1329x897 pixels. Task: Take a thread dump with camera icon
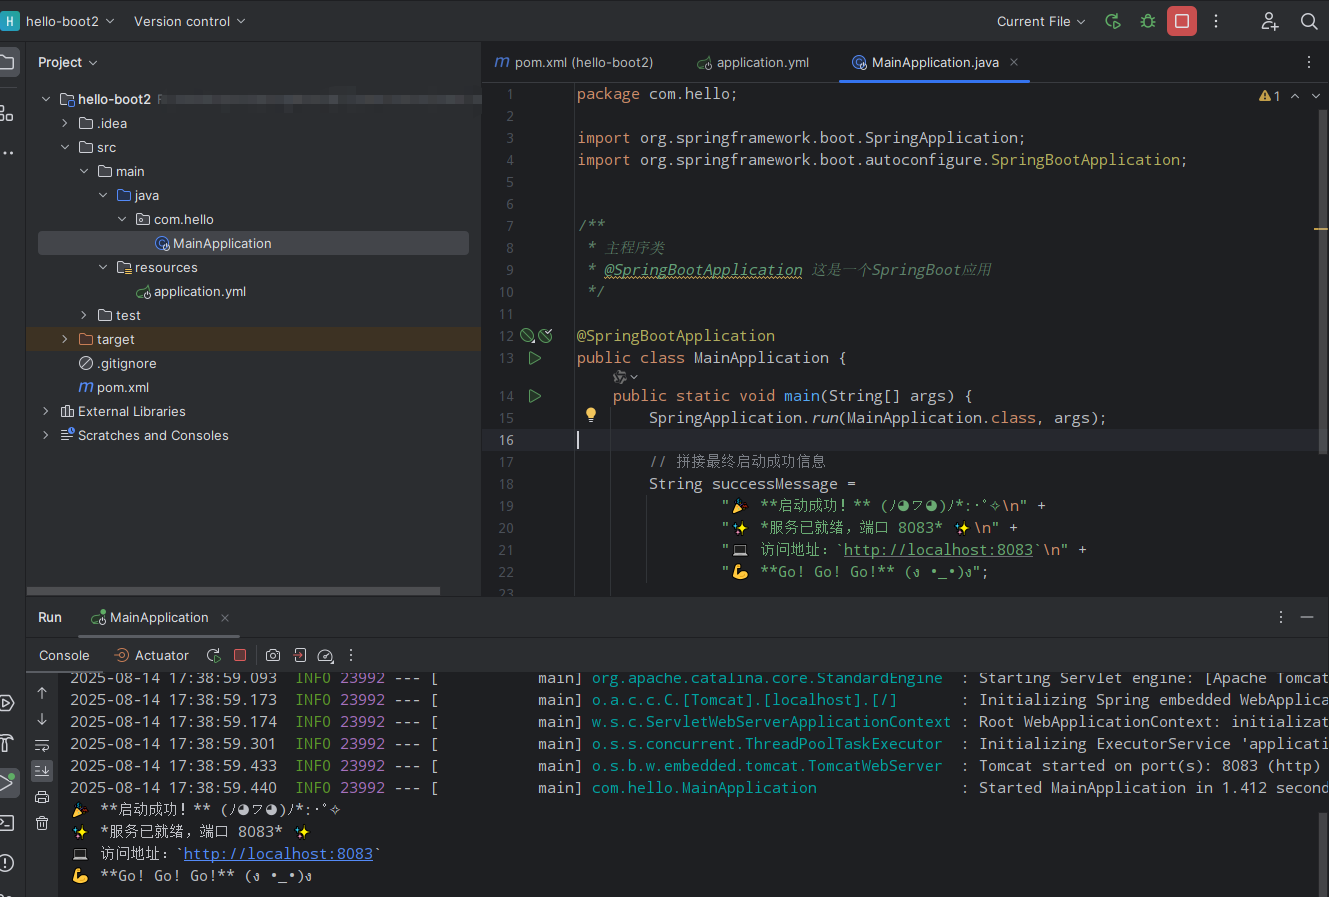273,655
